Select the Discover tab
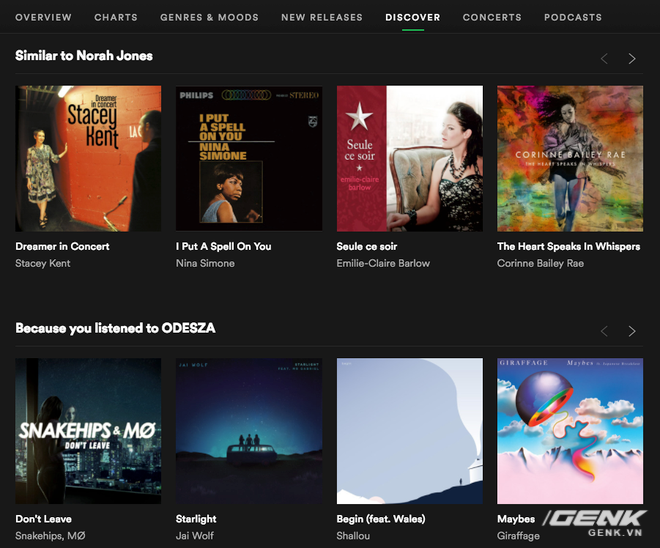The image size is (660, 548). coord(412,17)
